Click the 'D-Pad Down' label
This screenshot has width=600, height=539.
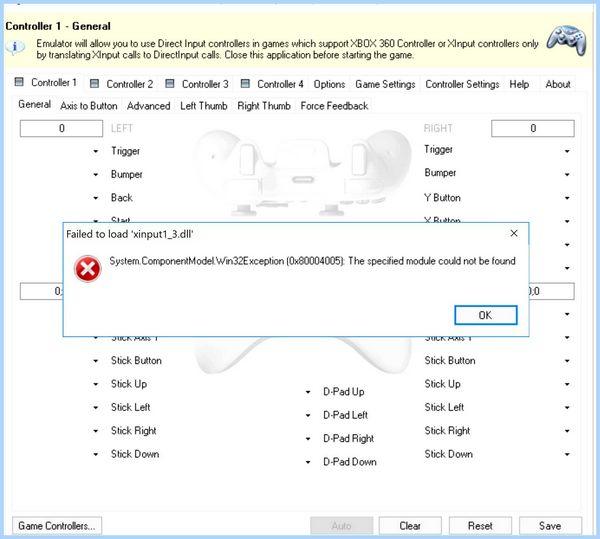coord(350,462)
